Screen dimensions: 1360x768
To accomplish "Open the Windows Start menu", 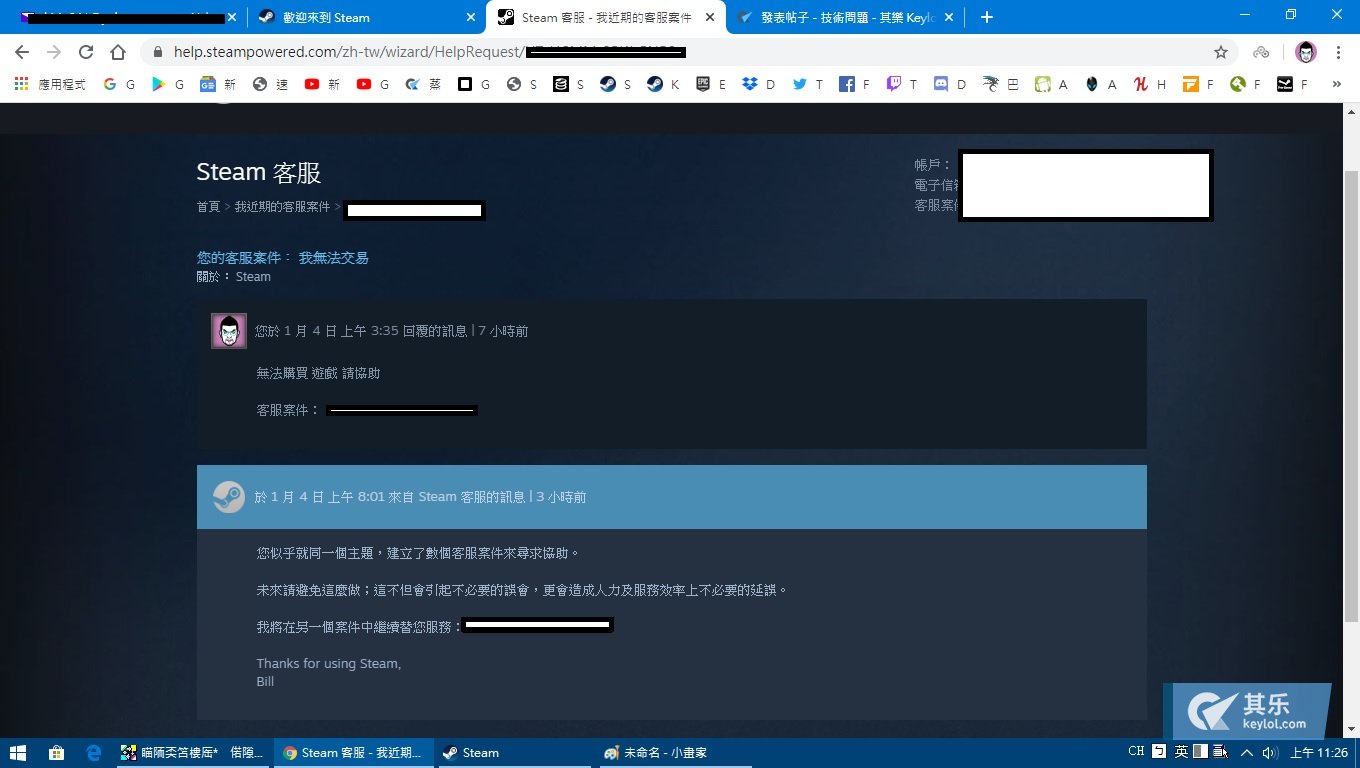I will pyautogui.click(x=17, y=753).
